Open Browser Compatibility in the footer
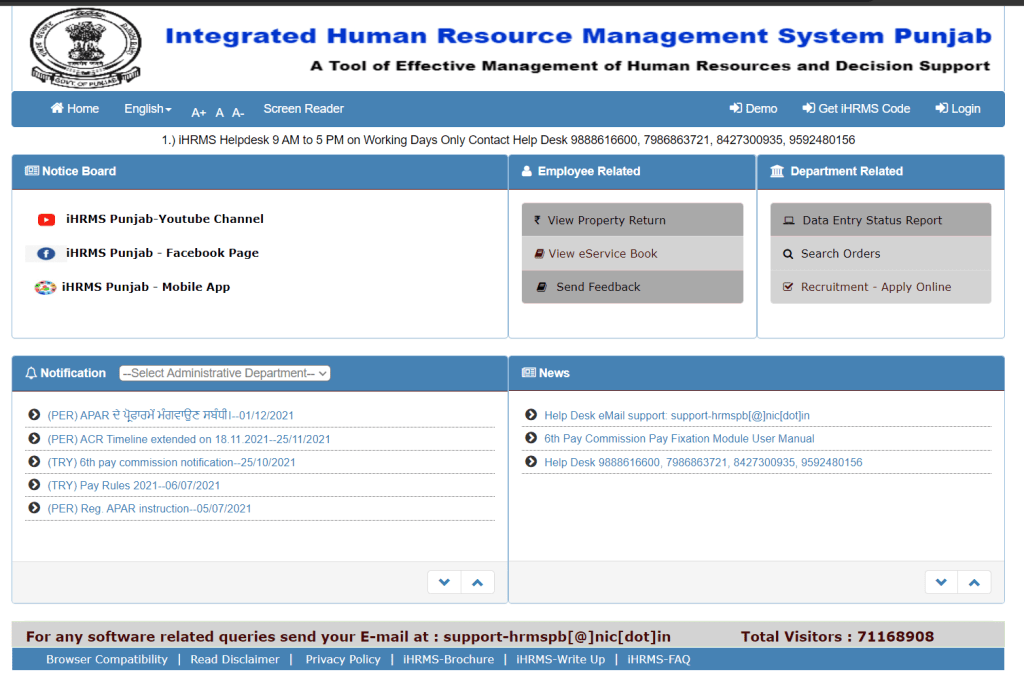 (106, 659)
